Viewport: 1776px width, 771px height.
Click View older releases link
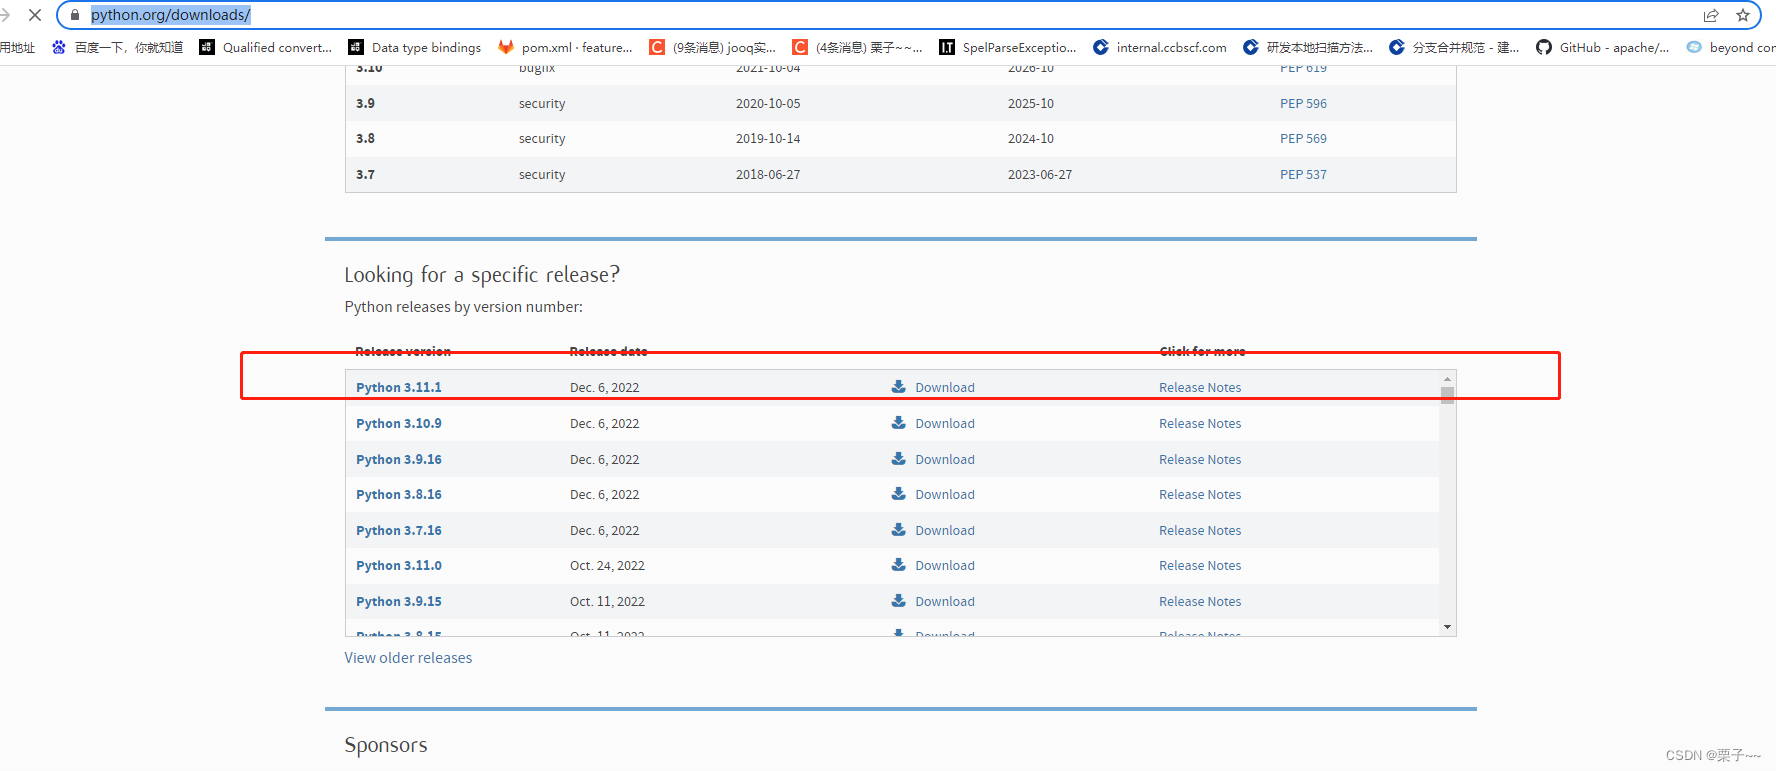coord(408,658)
